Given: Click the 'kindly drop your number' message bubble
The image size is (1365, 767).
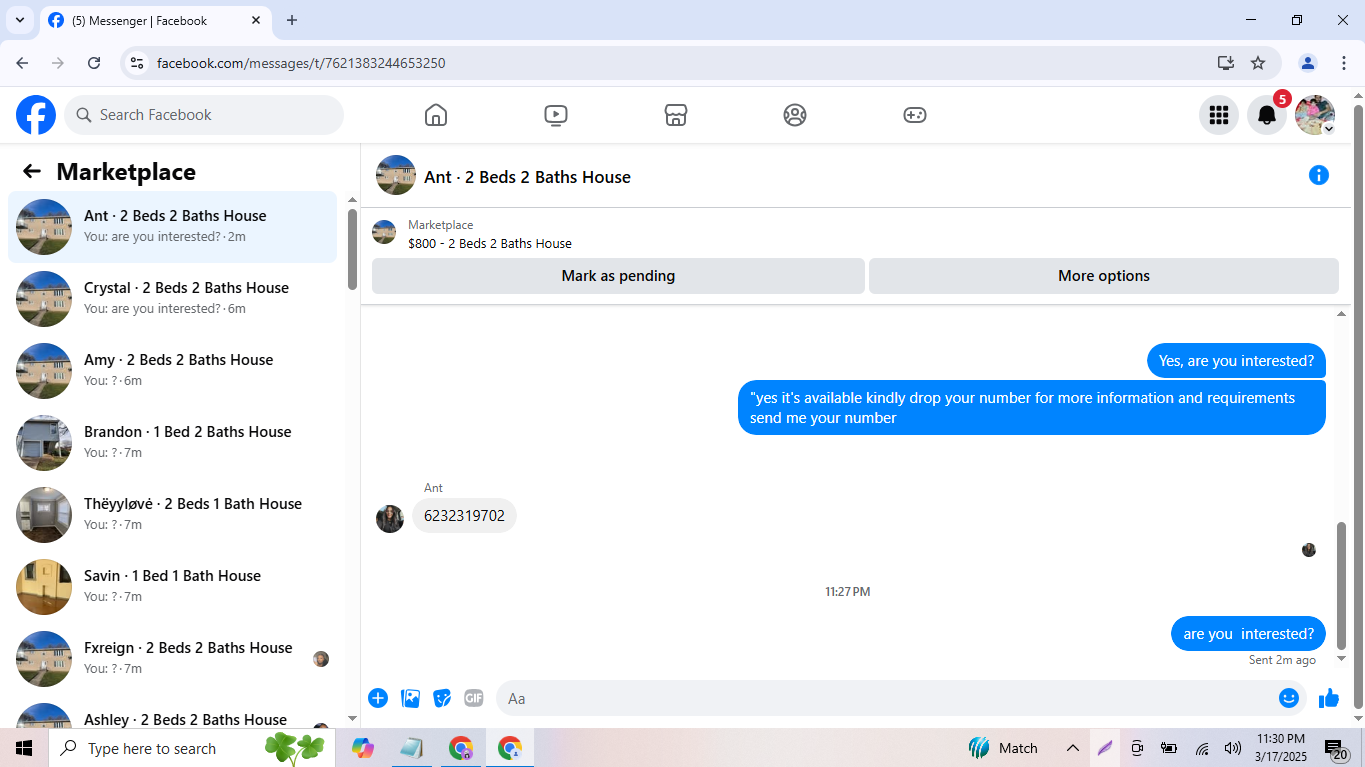Looking at the screenshot, I should [1032, 408].
